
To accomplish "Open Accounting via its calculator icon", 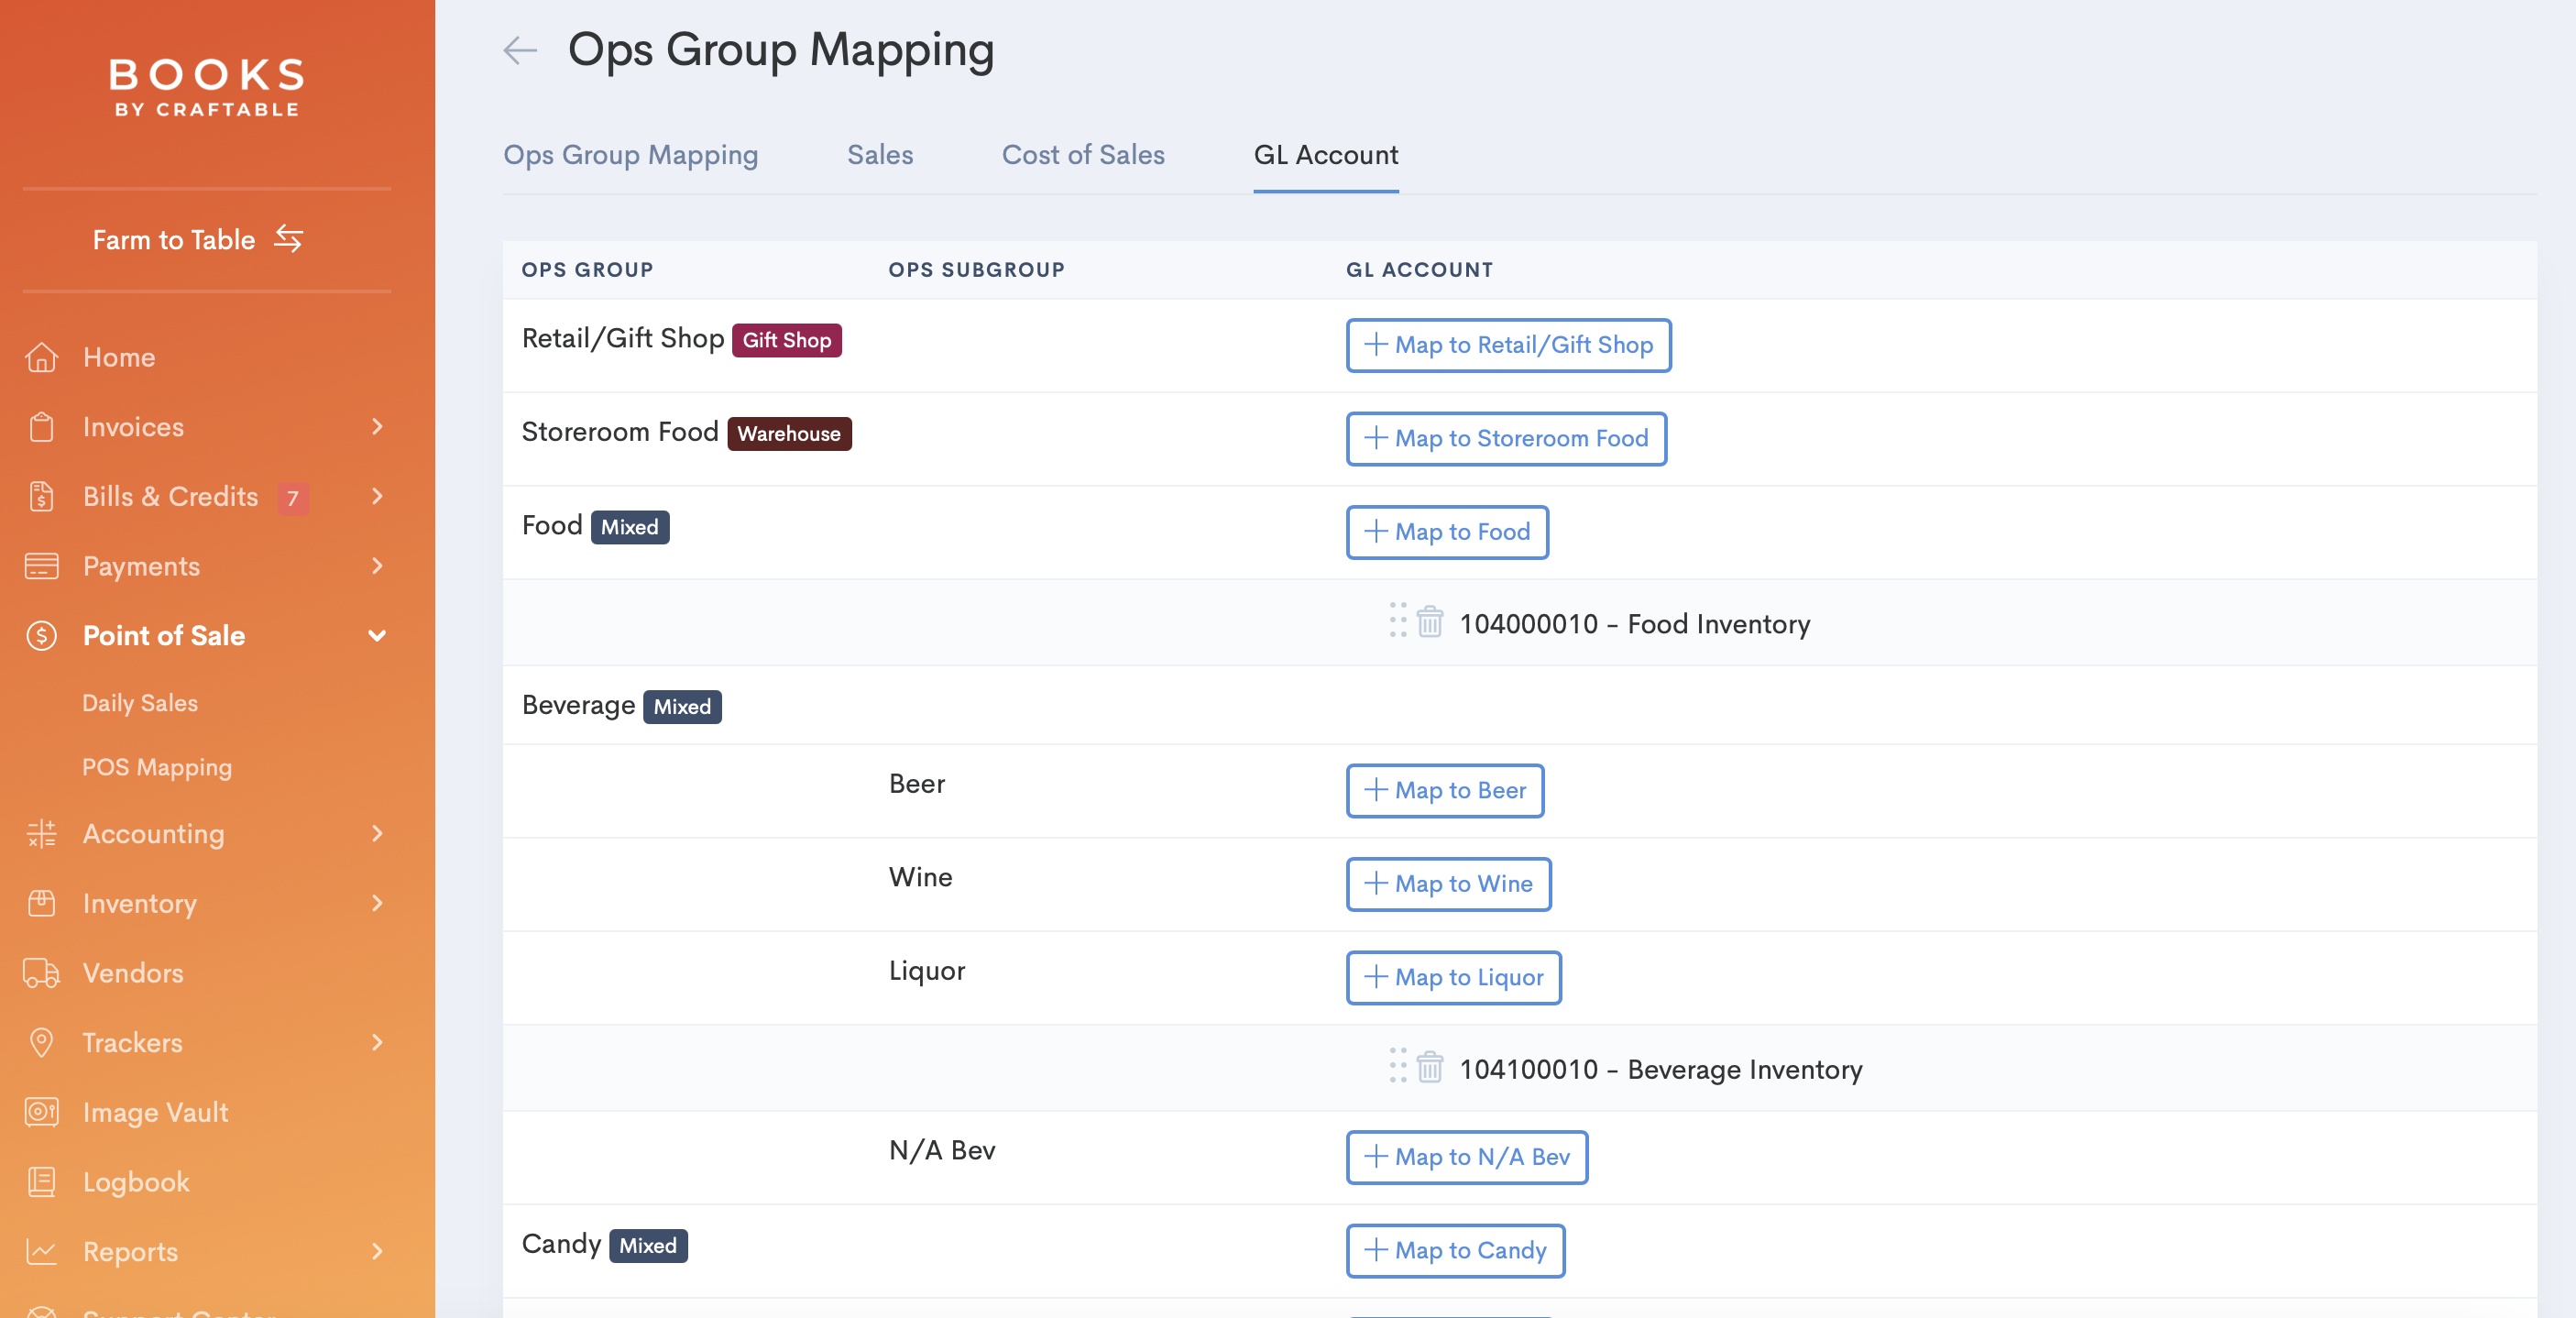I will [41, 833].
